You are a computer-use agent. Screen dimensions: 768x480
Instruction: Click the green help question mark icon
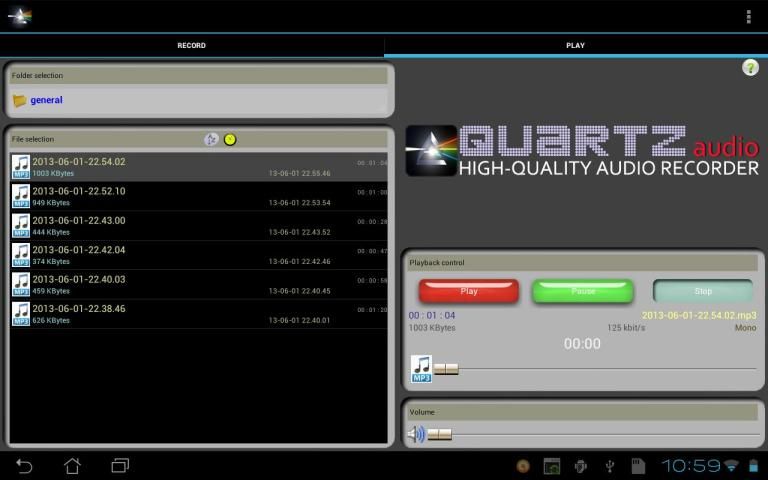tap(750, 67)
